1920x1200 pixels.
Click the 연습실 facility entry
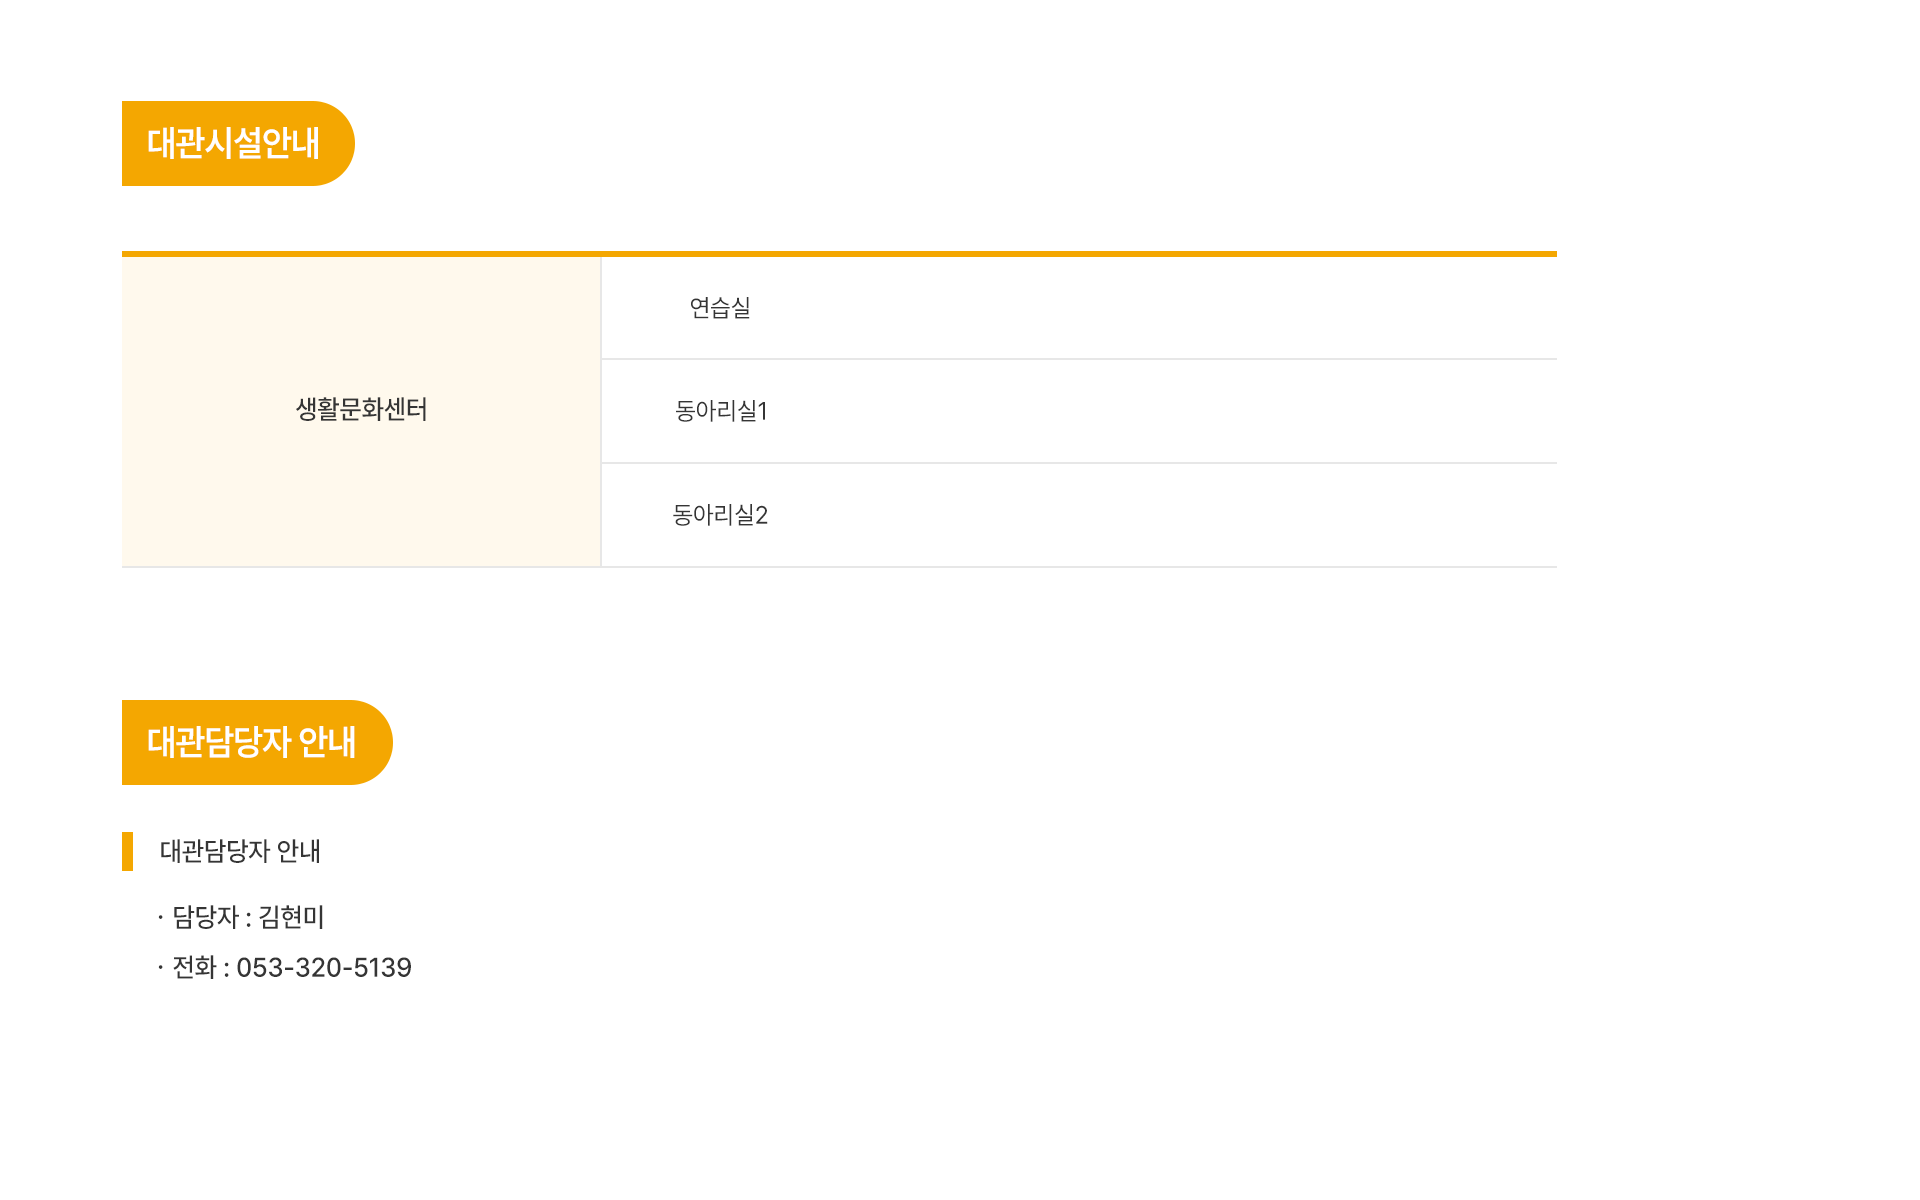(x=720, y=308)
